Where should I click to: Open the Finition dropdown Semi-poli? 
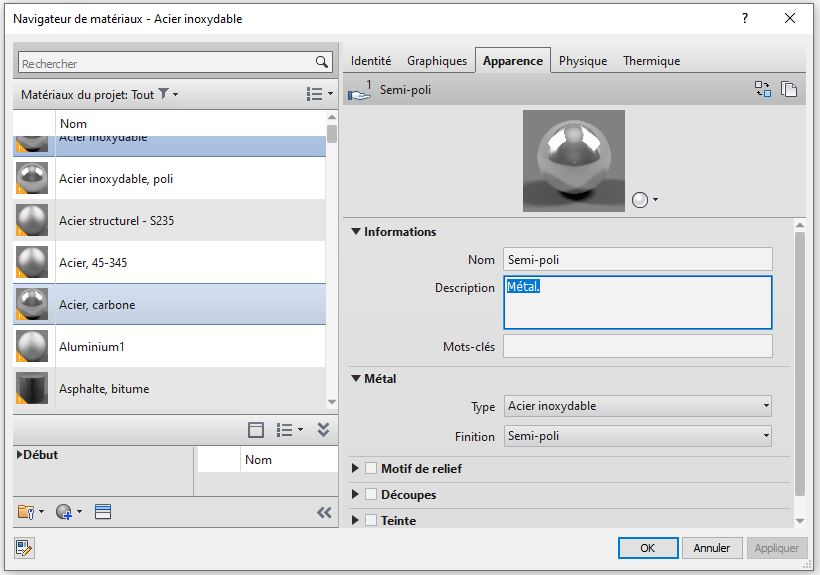(637, 436)
